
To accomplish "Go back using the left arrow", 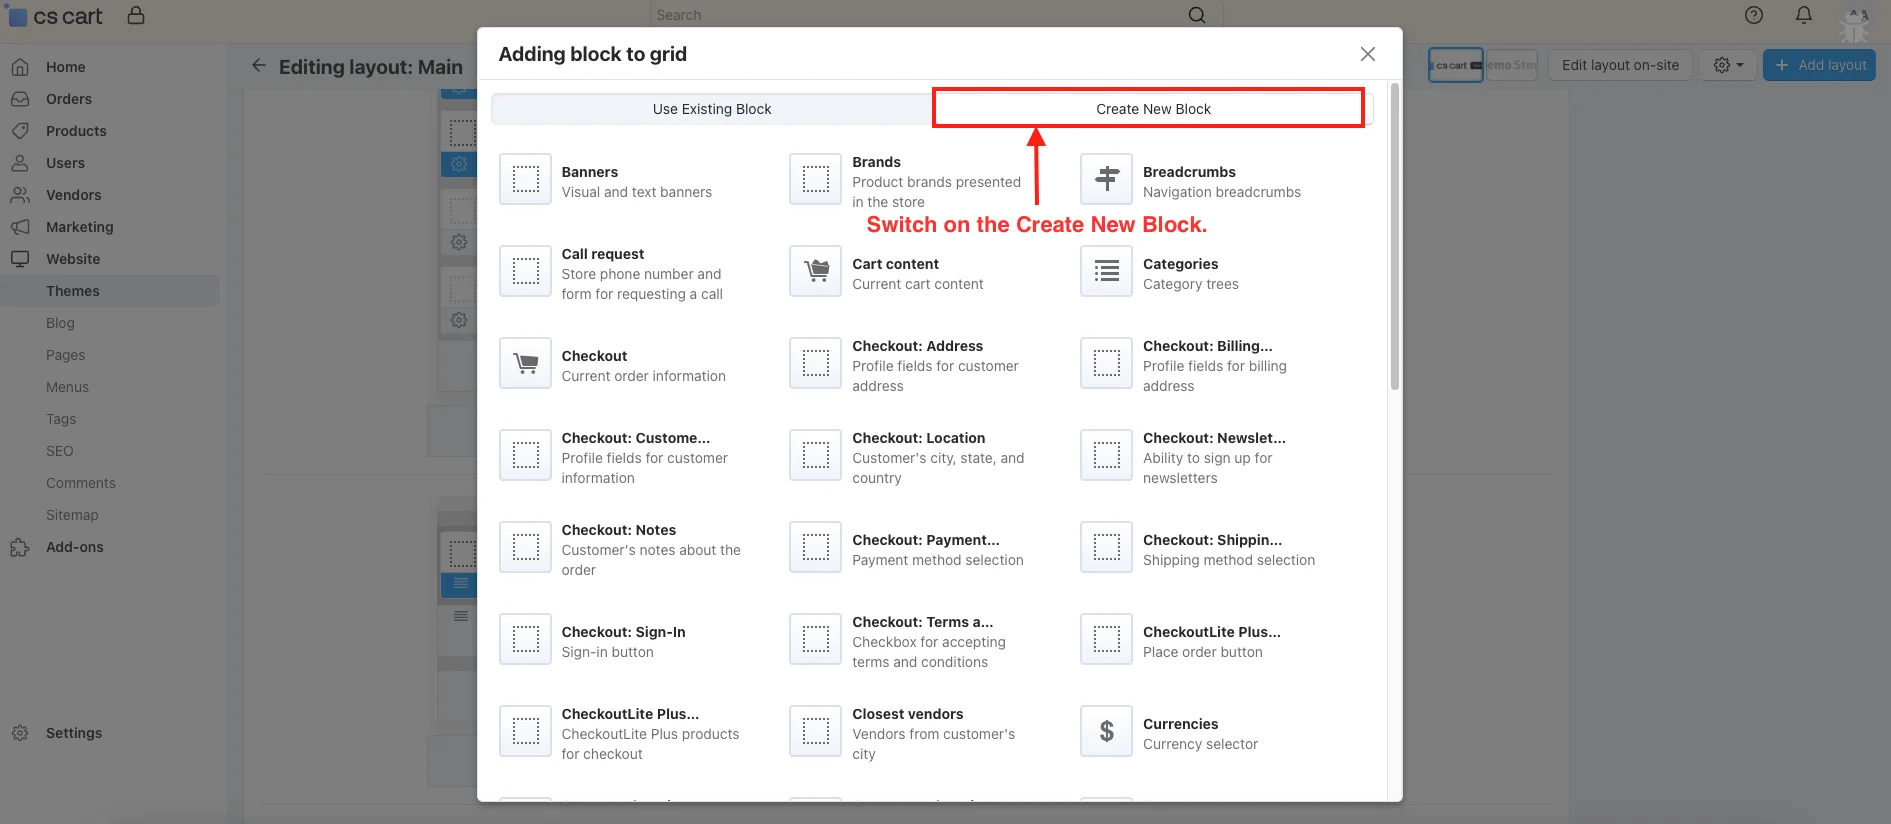I will (x=259, y=66).
